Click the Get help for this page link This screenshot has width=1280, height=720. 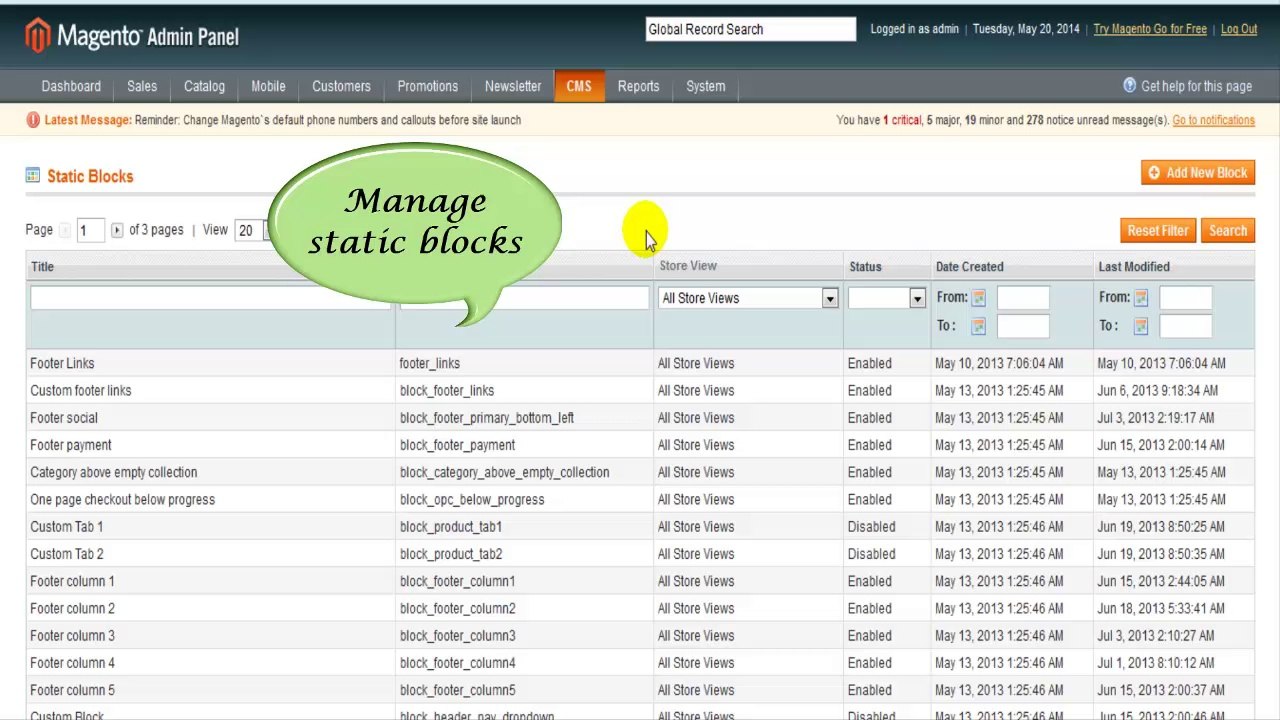tap(1196, 86)
